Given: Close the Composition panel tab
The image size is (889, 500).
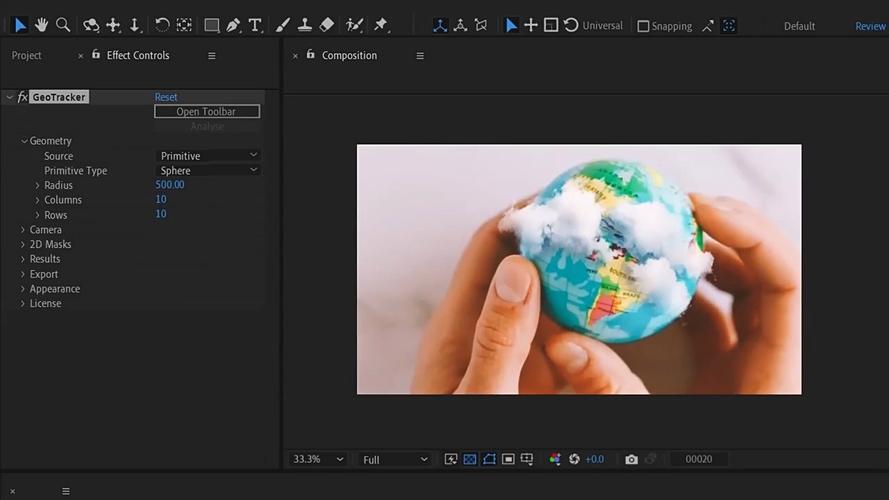Looking at the screenshot, I should pos(295,56).
